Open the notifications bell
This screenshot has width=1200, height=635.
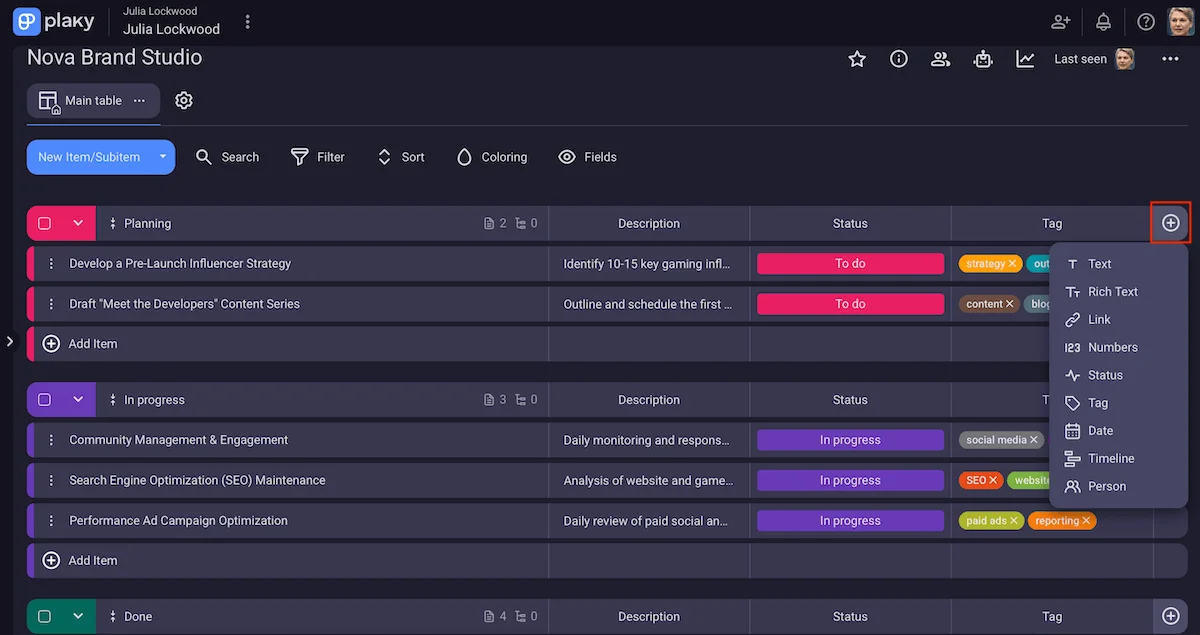click(1103, 20)
